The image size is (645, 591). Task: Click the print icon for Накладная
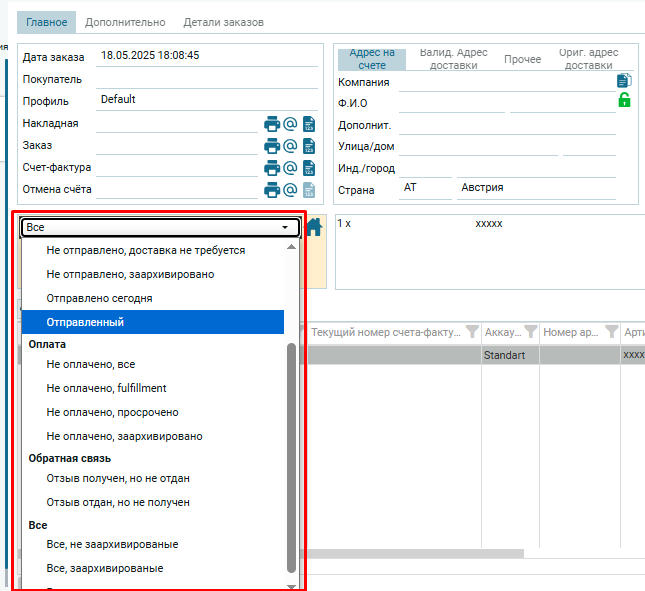(271, 124)
